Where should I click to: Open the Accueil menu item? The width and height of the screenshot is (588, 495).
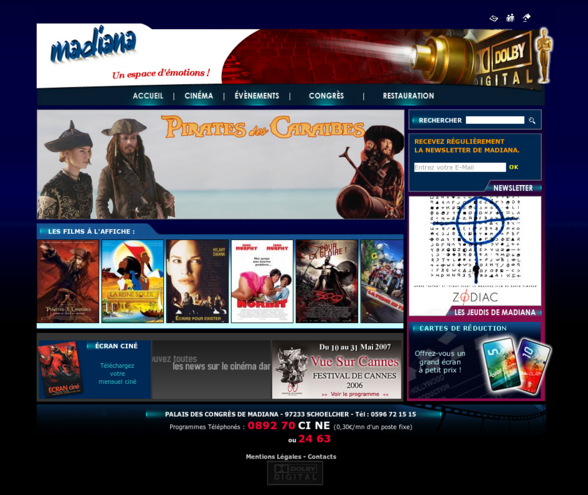point(148,96)
